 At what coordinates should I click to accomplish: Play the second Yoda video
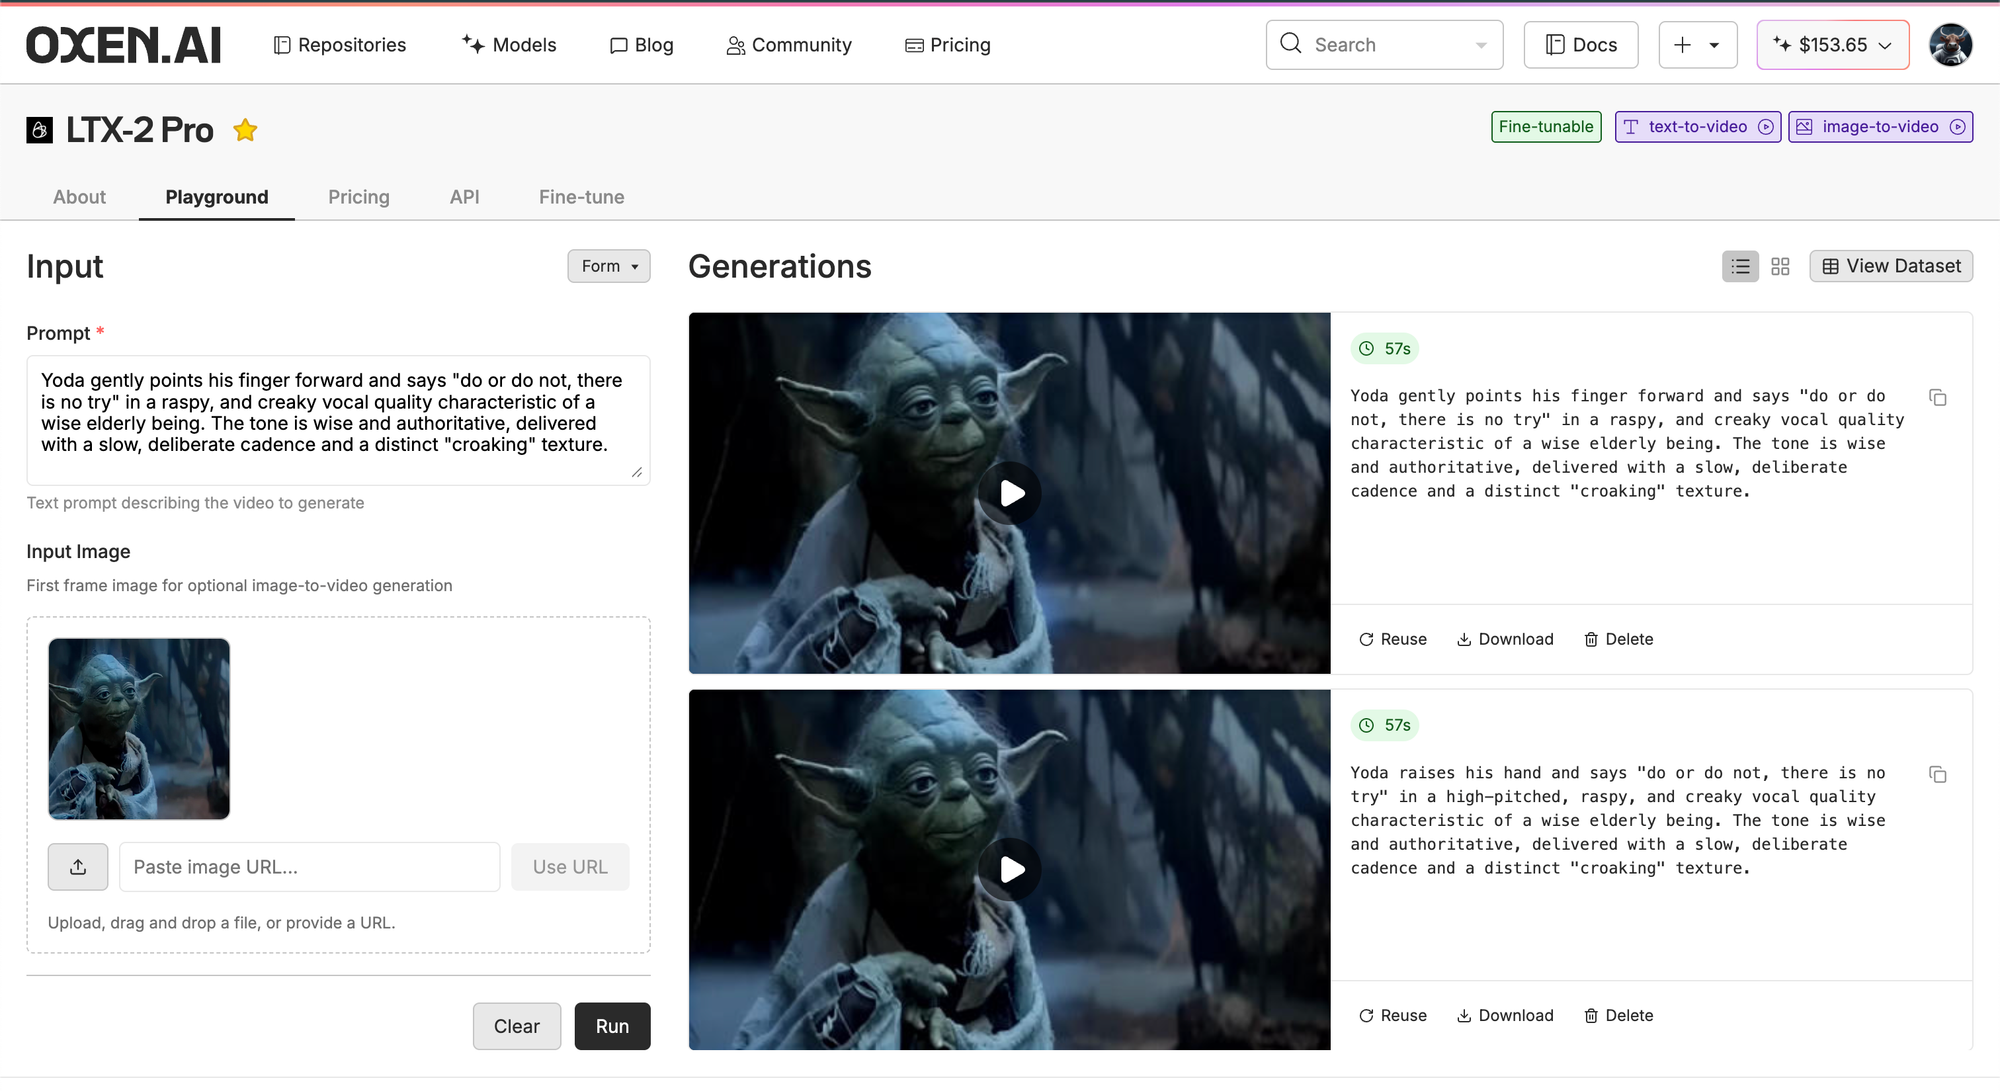1010,869
